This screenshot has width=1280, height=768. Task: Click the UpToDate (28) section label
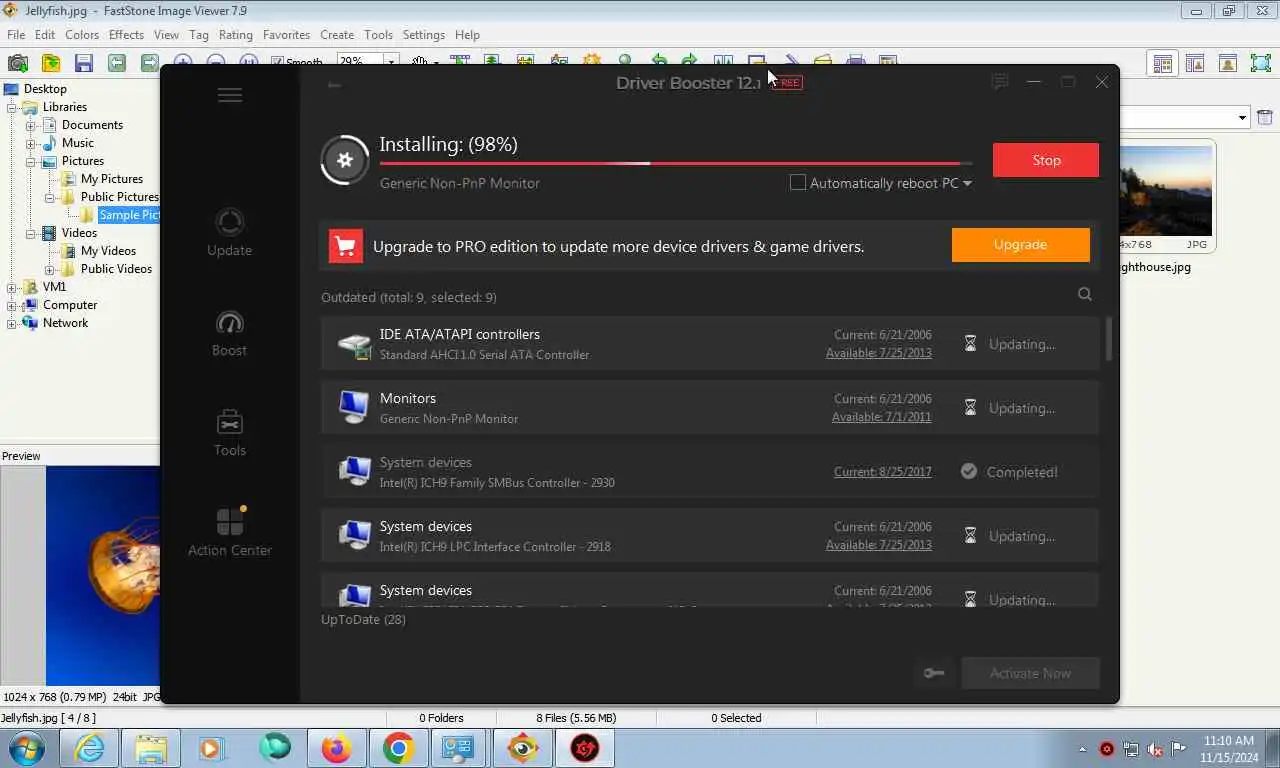[x=363, y=619]
